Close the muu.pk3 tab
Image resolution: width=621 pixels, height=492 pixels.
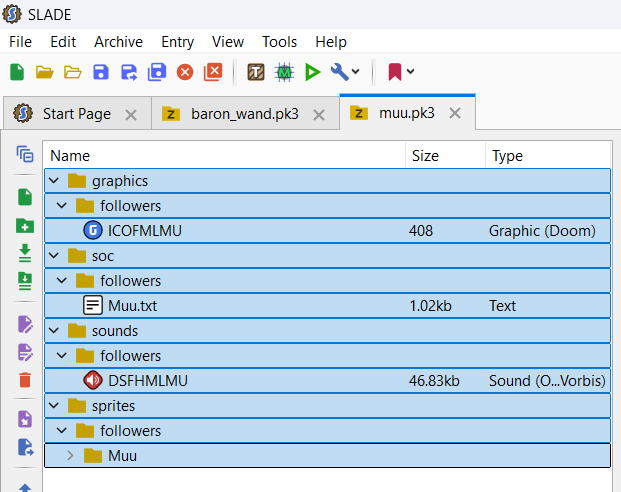(x=455, y=113)
